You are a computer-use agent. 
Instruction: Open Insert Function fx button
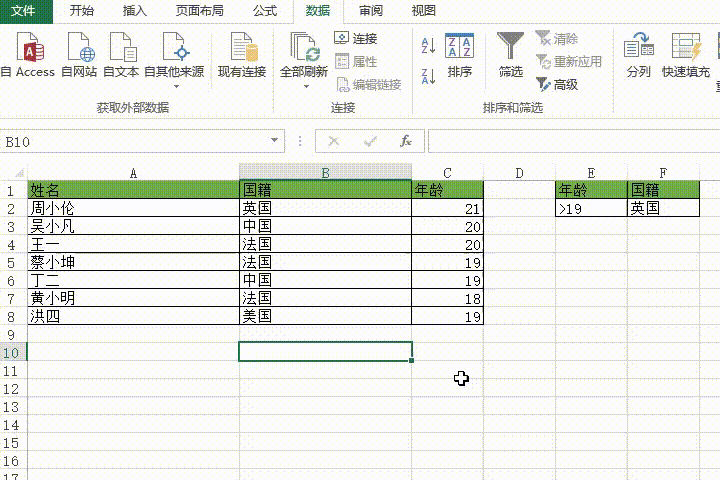[405, 141]
